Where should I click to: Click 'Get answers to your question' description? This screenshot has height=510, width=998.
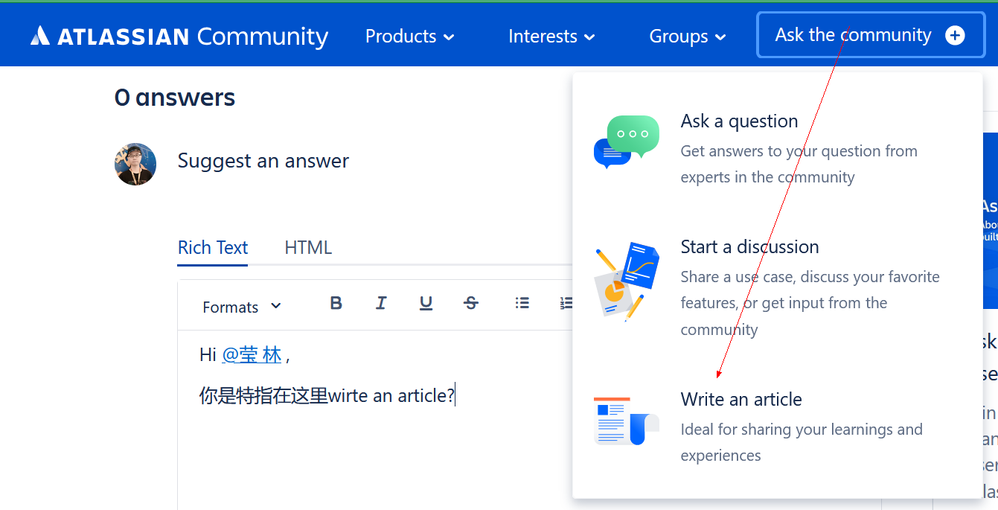coord(799,164)
